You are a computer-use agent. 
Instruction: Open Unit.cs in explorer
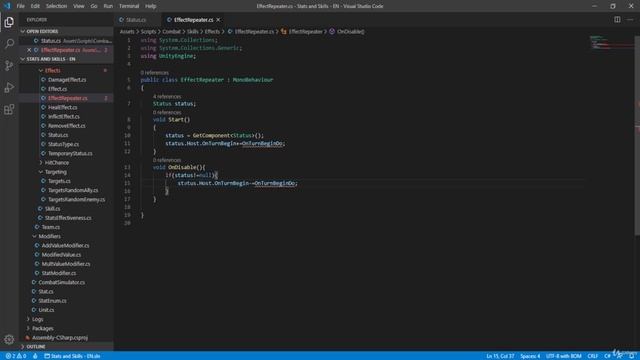tap(46, 310)
